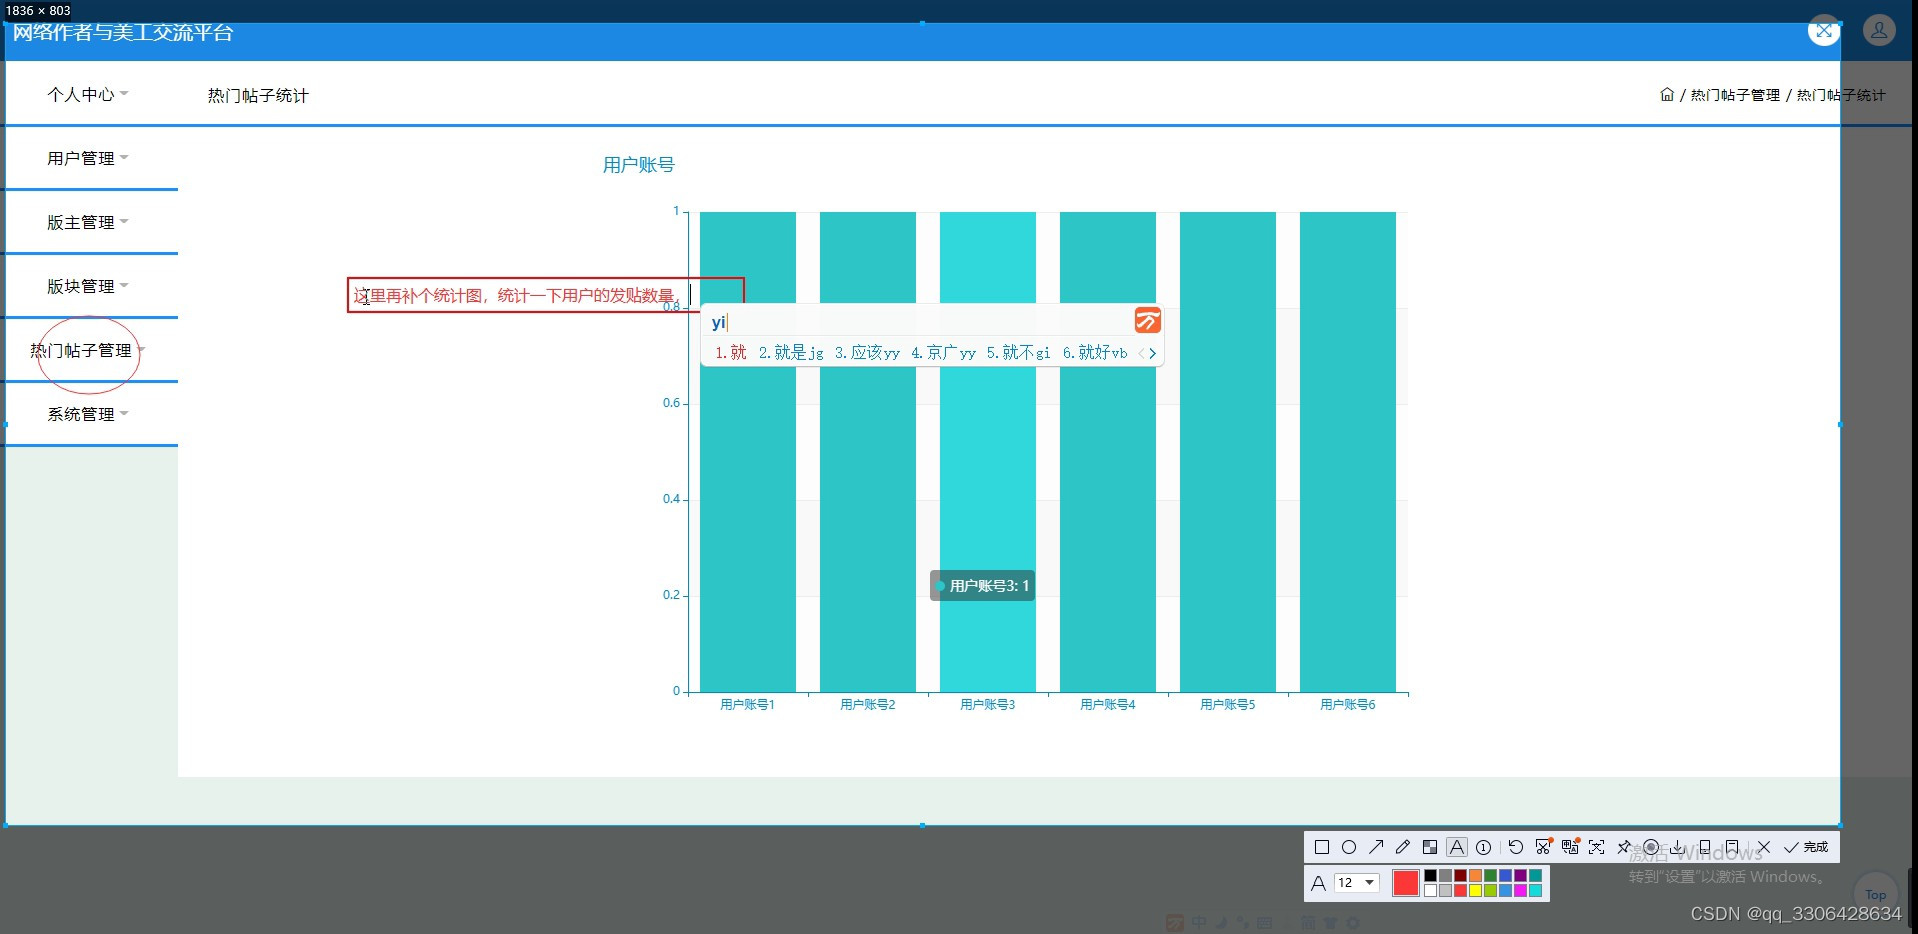Pick the purple color swatch

[x=1520, y=875]
